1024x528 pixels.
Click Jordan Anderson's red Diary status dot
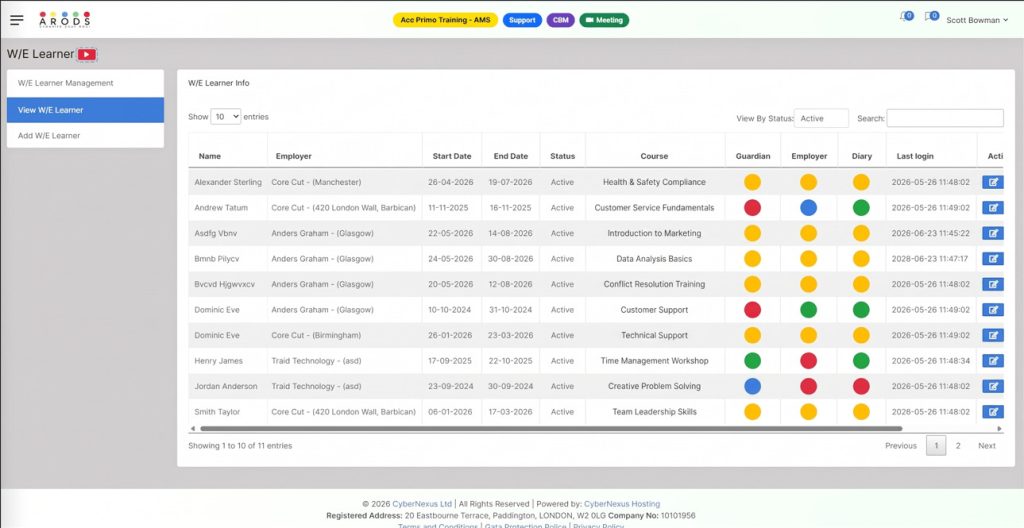(x=861, y=386)
